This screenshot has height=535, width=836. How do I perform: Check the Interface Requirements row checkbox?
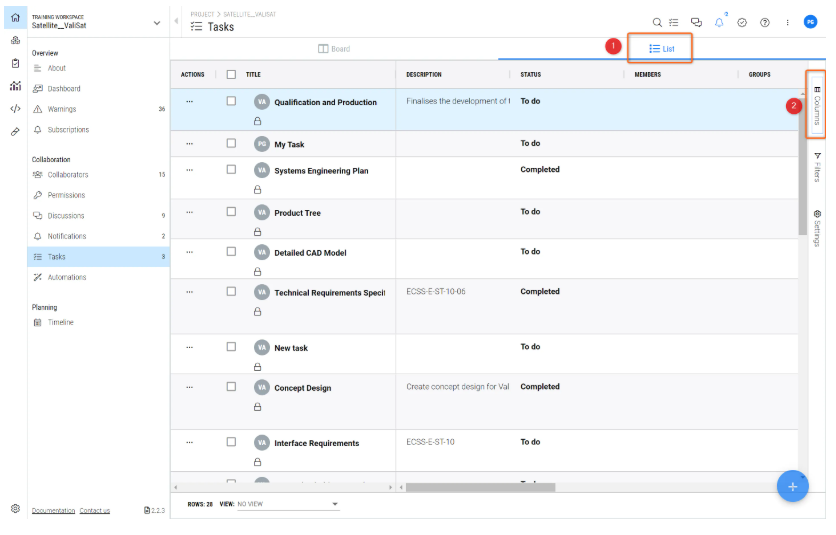[231, 442]
